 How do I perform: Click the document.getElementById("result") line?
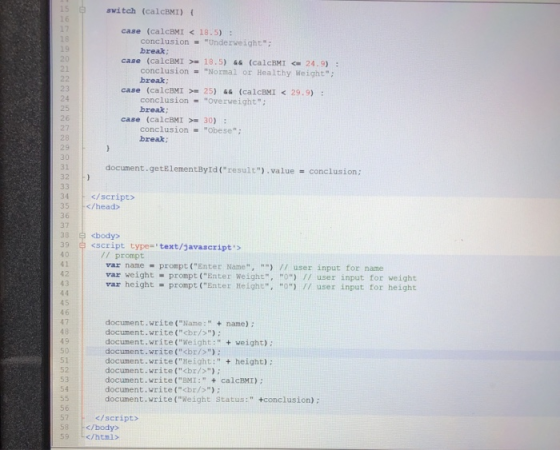(x=233, y=170)
